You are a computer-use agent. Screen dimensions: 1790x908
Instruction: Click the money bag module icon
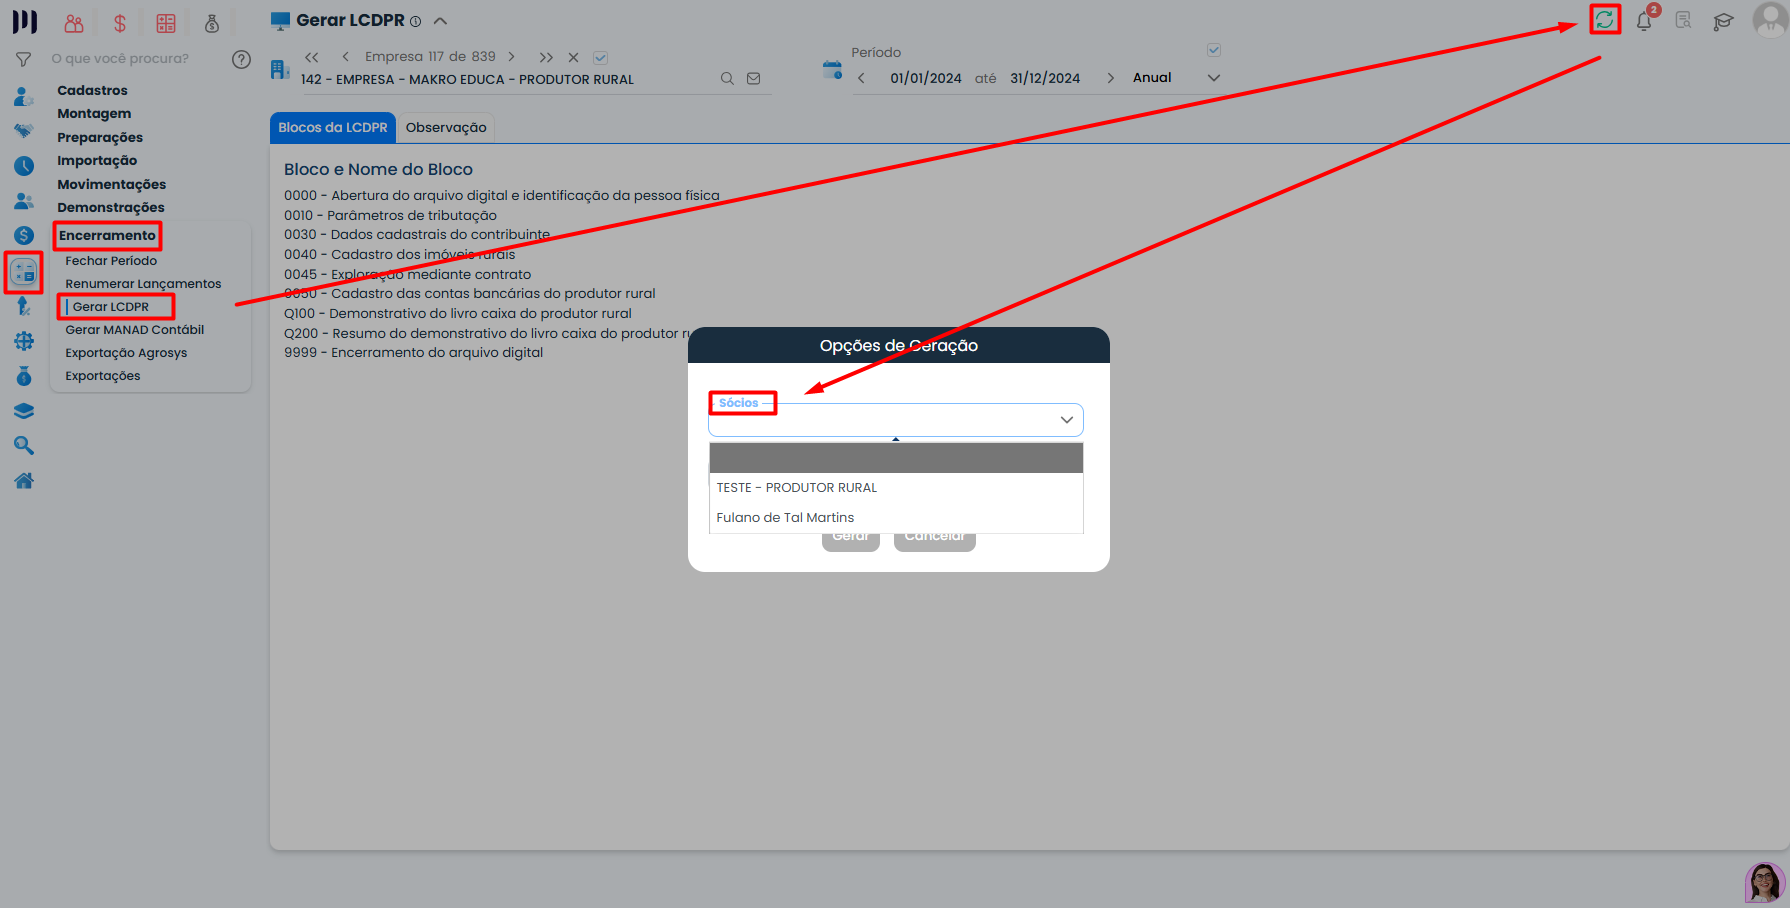[x=212, y=23]
